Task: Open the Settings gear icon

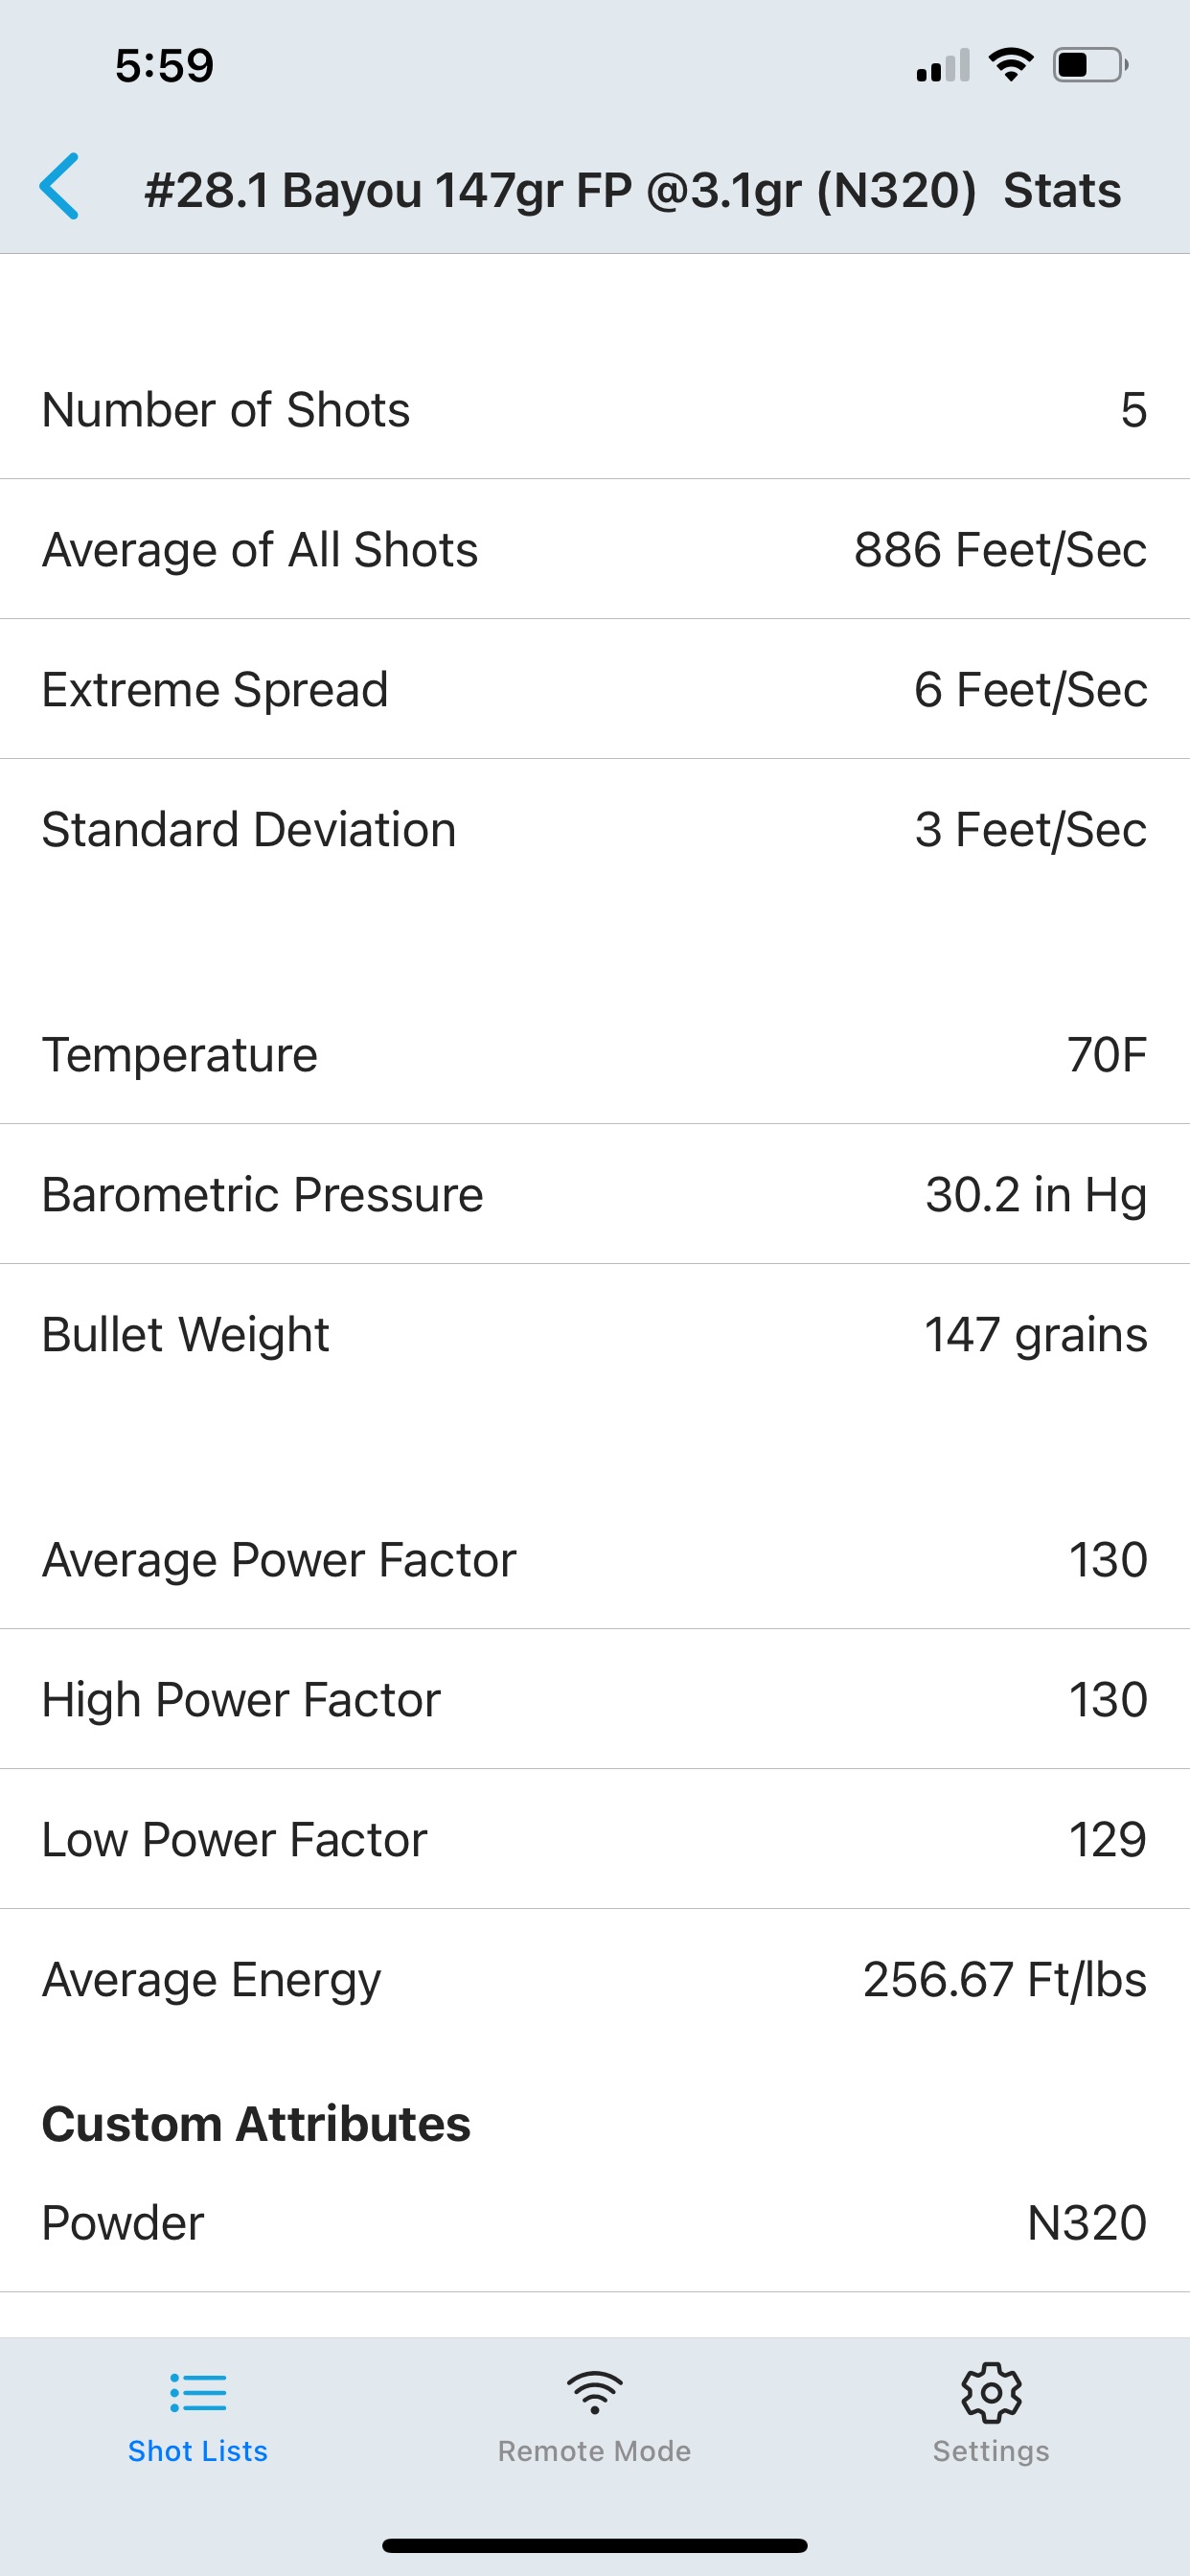Action: (x=991, y=2392)
